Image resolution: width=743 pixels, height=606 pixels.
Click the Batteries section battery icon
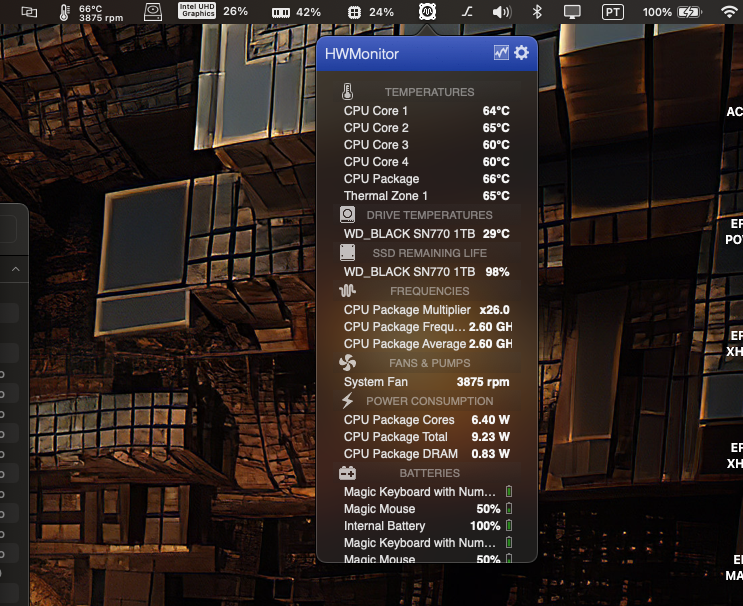point(347,472)
